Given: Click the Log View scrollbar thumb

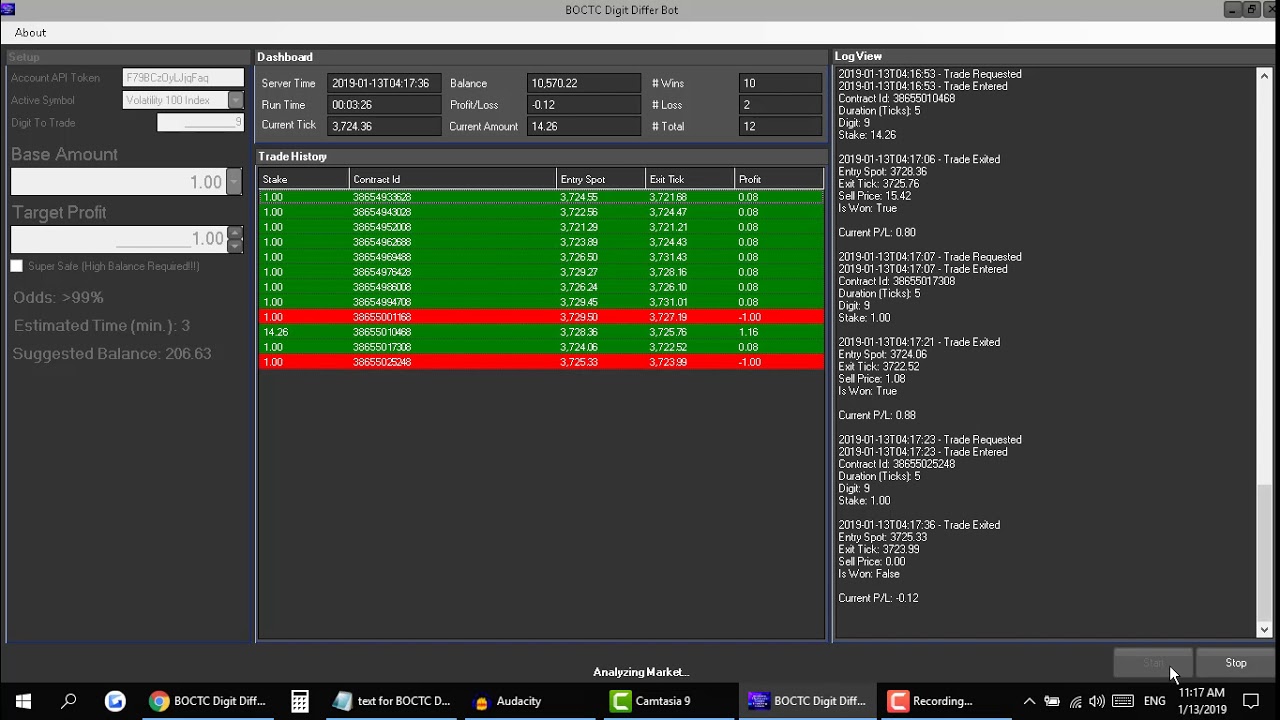Looking at the screenshot, I should (x=1264, y=552).
